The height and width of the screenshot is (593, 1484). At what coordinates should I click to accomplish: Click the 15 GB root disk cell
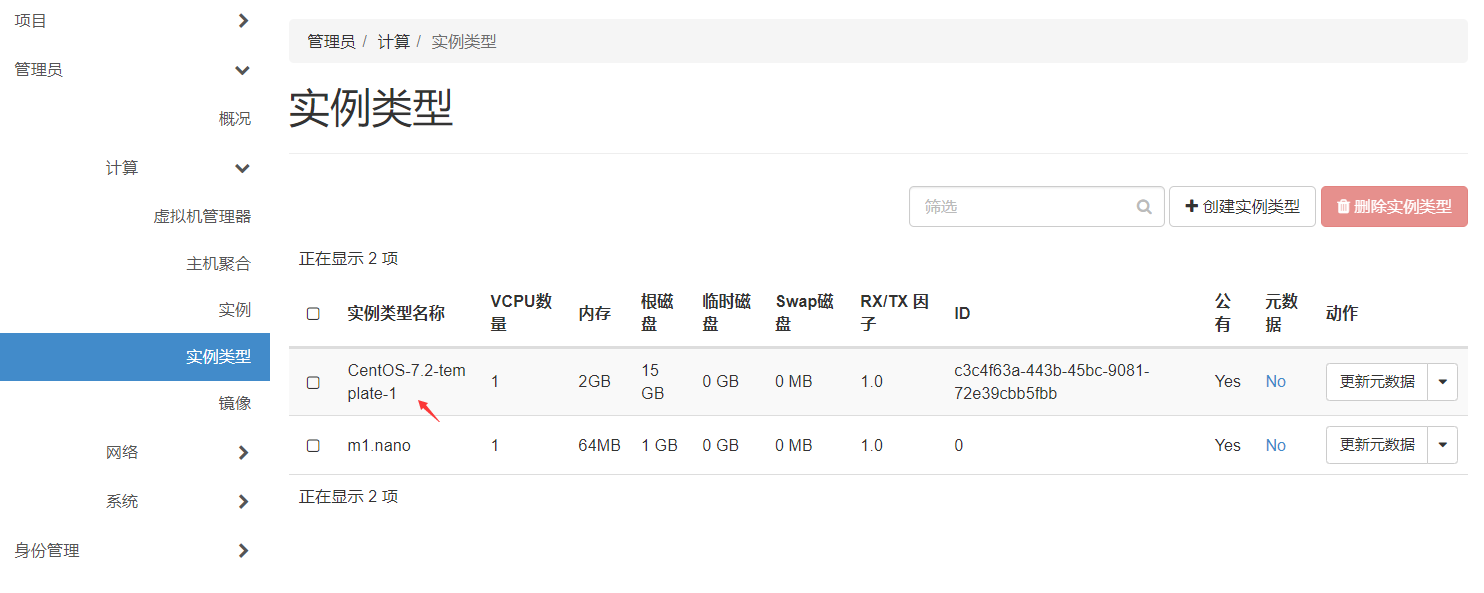653,382
